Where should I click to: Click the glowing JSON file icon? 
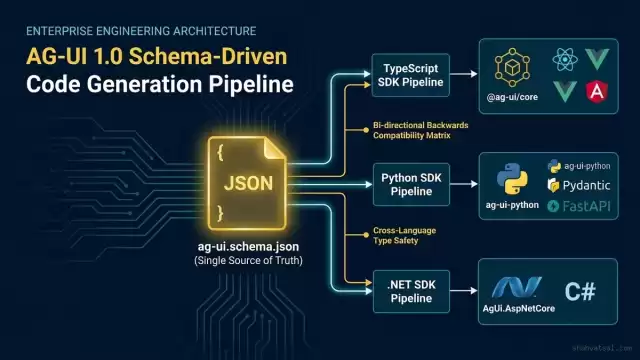(247, 183)
